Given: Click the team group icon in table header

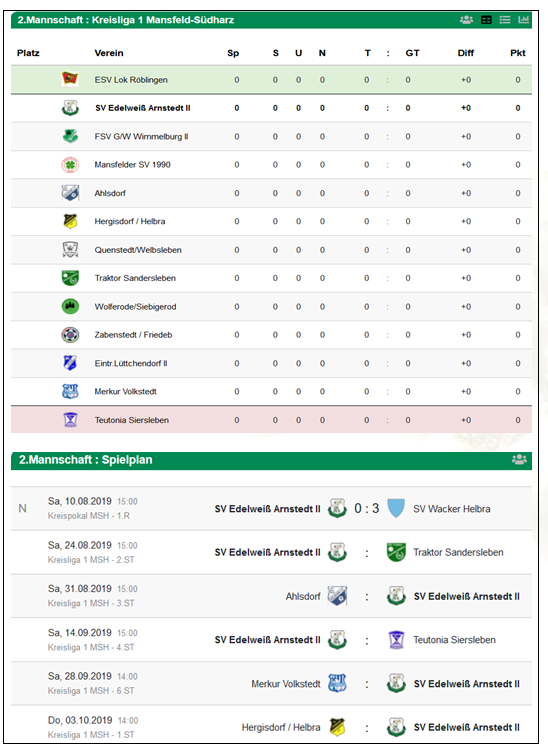Looking at the screenshot, I should (466, 20).
